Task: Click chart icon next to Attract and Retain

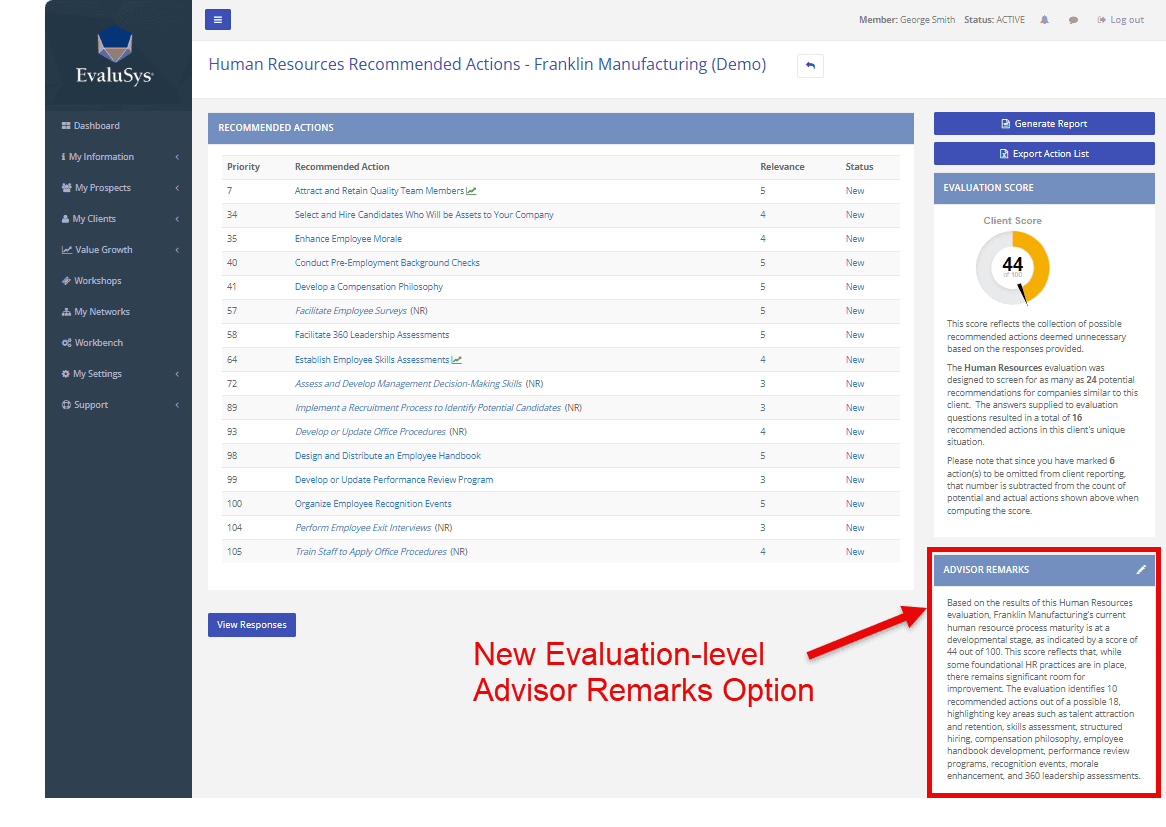Action: click(472, 191)
